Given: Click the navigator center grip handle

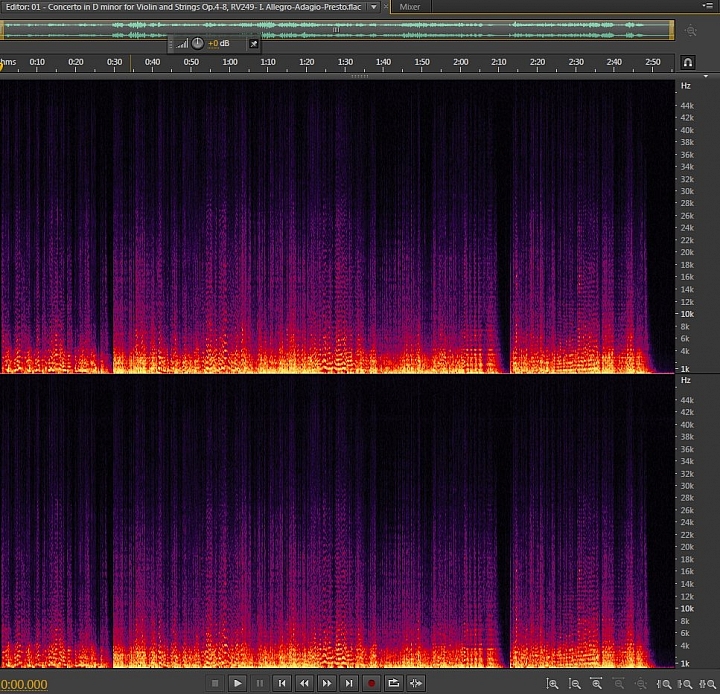Looking at the screenshot, I should click(x=336, y=30).
